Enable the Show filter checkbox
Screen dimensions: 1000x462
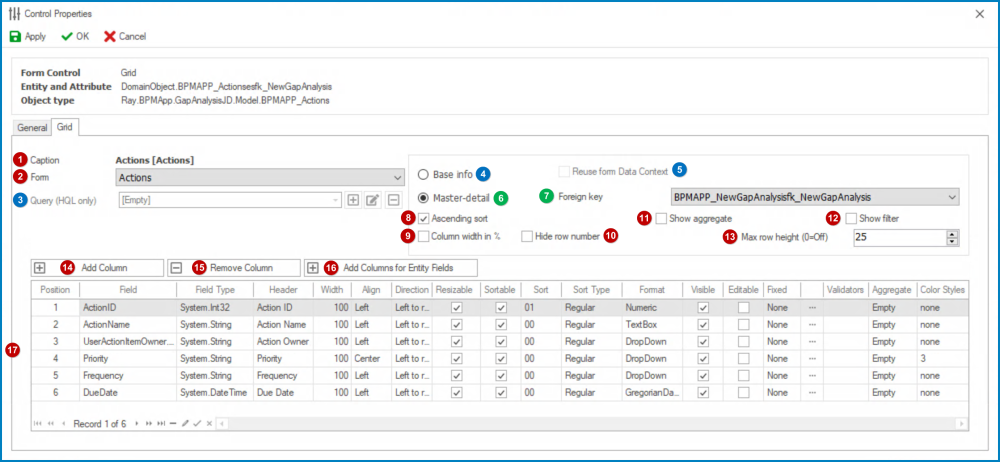[852, 218]
